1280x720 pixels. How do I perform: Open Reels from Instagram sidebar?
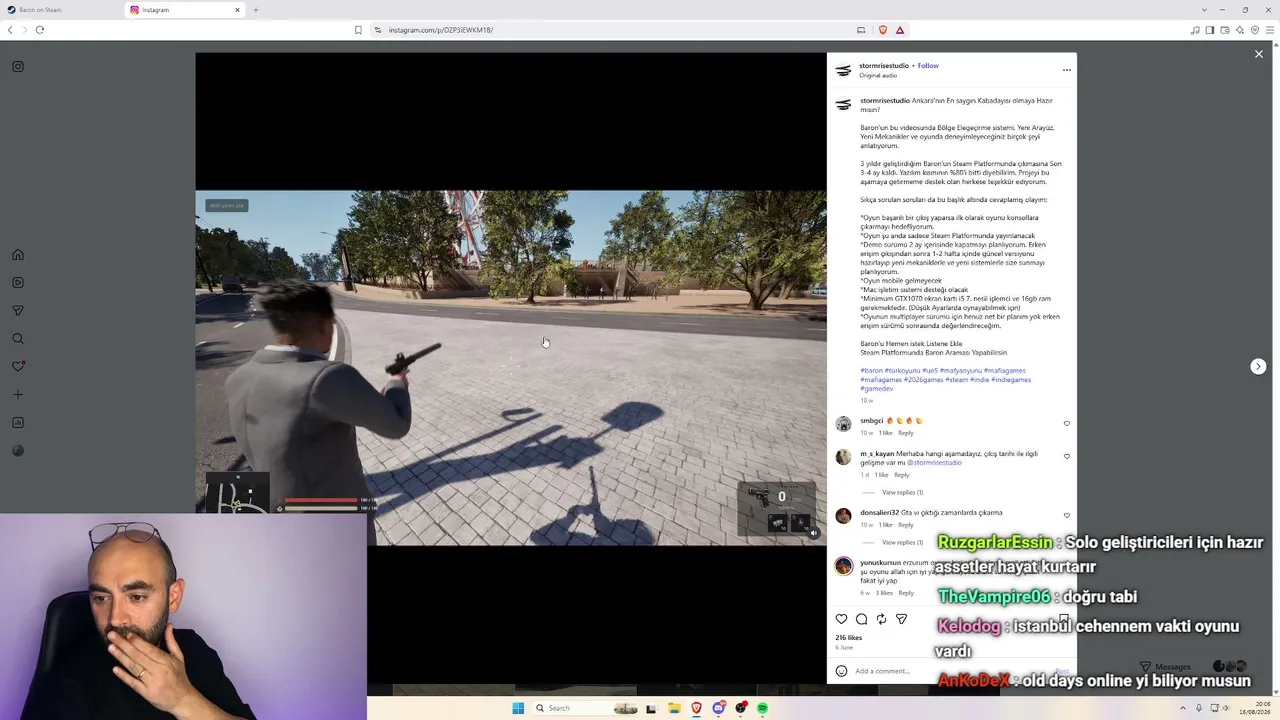[18, 283]
